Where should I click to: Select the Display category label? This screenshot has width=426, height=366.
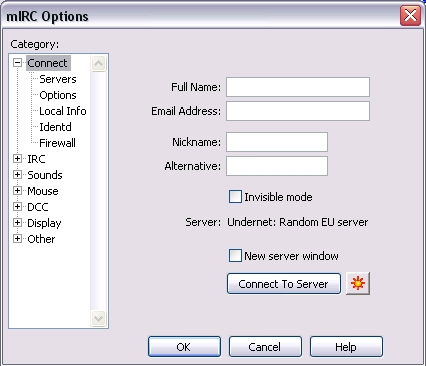click(x=44, y=223)
